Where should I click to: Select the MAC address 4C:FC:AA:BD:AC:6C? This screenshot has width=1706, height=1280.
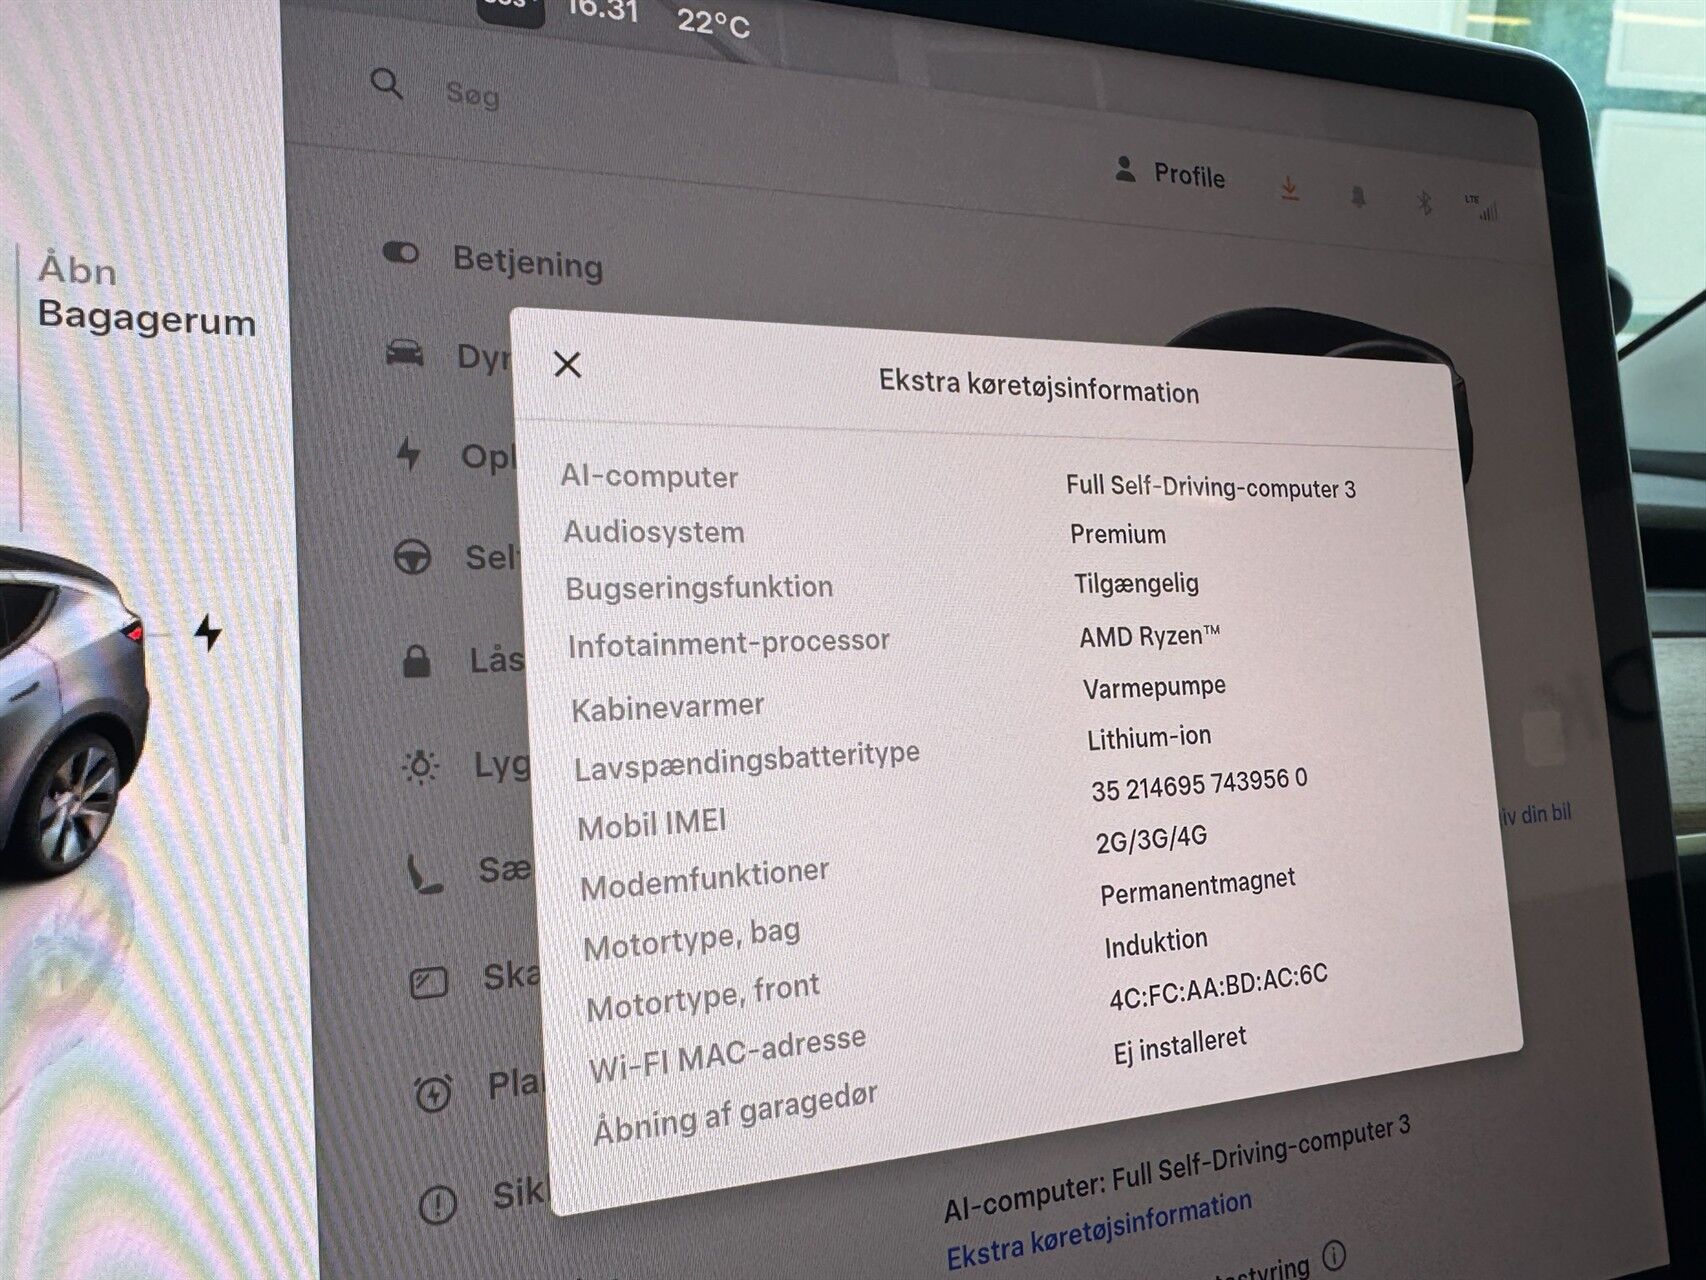pyautogui.click(x=1218, y=987)
